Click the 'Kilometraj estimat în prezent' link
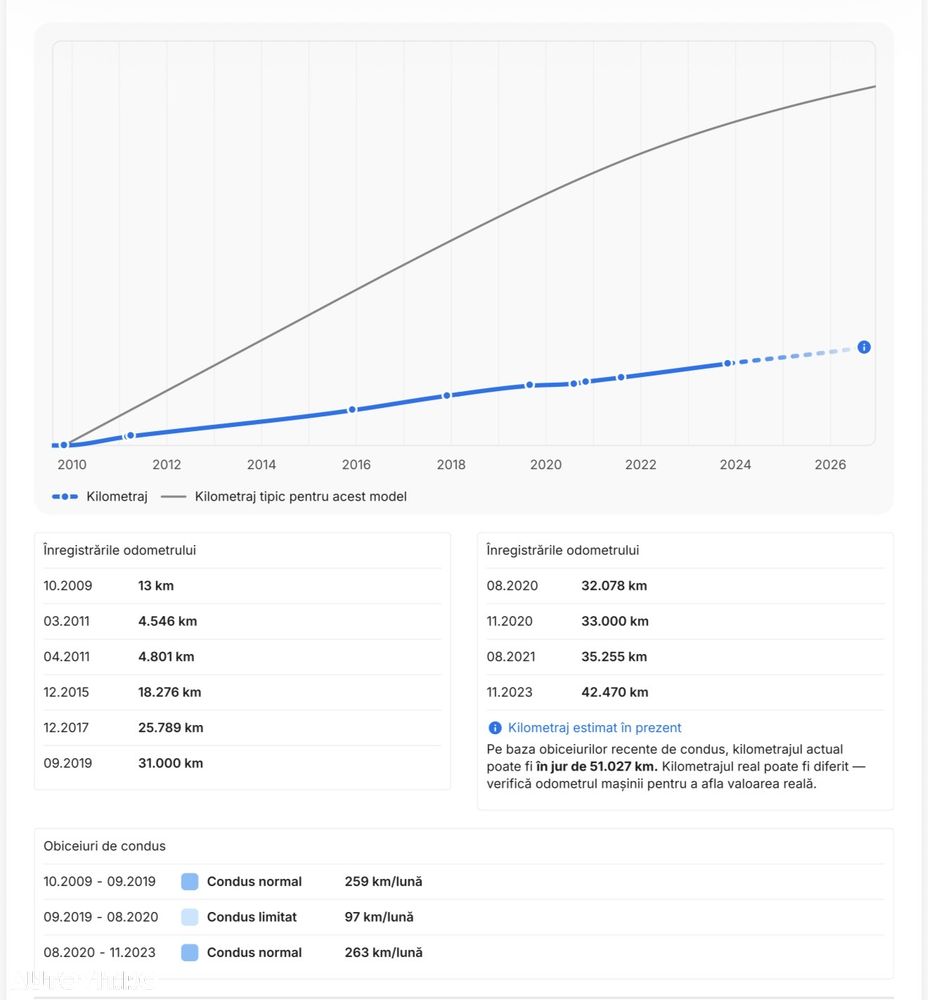 click(x=594, y=728)
